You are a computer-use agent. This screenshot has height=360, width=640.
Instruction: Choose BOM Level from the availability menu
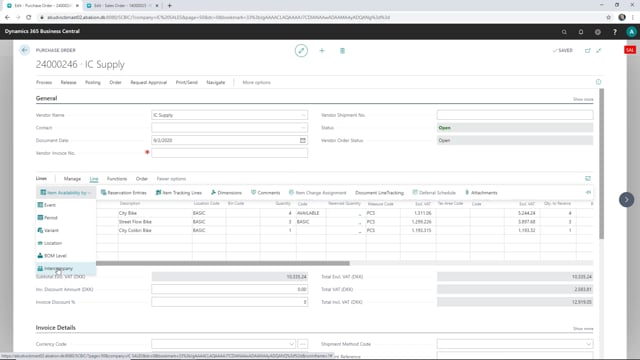click(66, 256)
